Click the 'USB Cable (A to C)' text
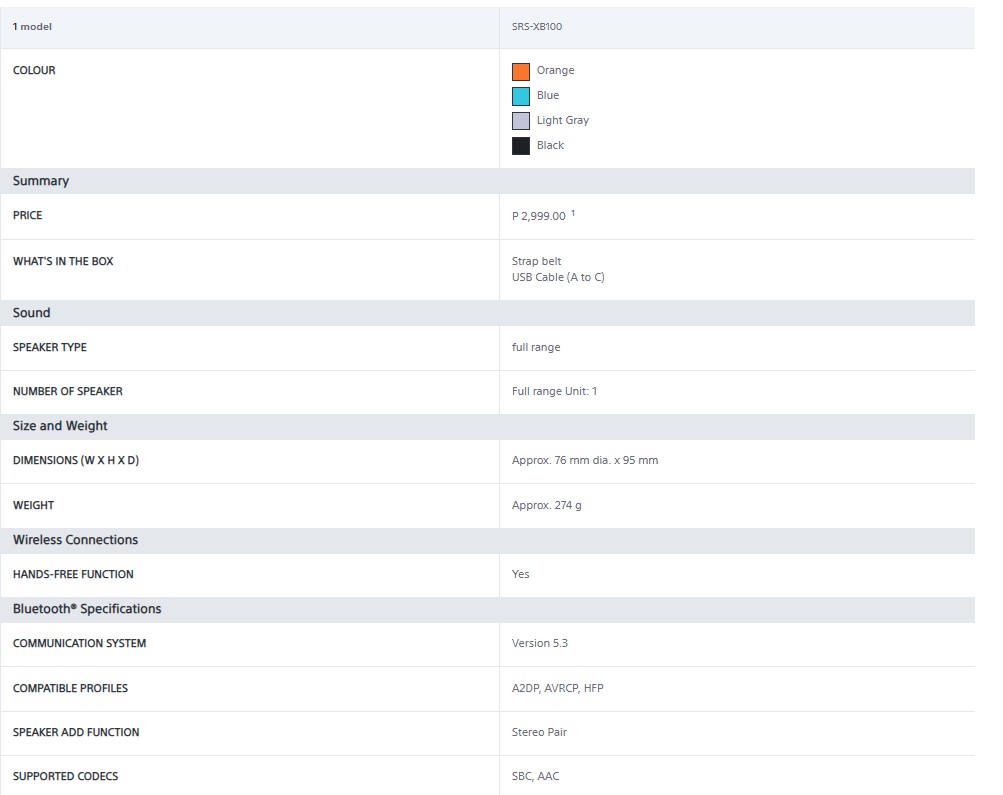 click(558, 277)
